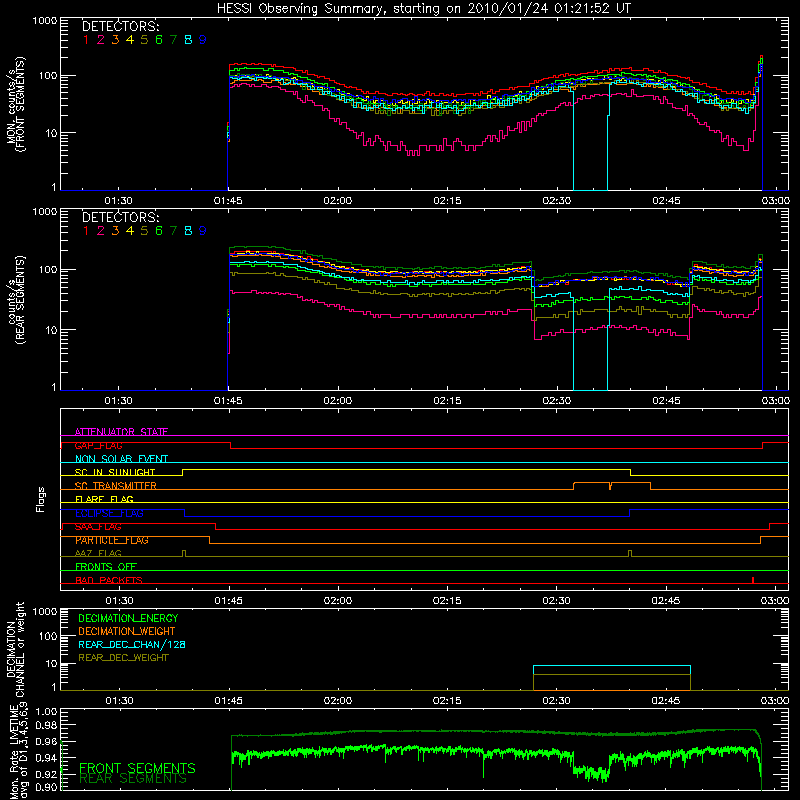800x800 pixels.
Task: Click 01:45 tick label under front segments plot
Action: (x=228, y=201)
